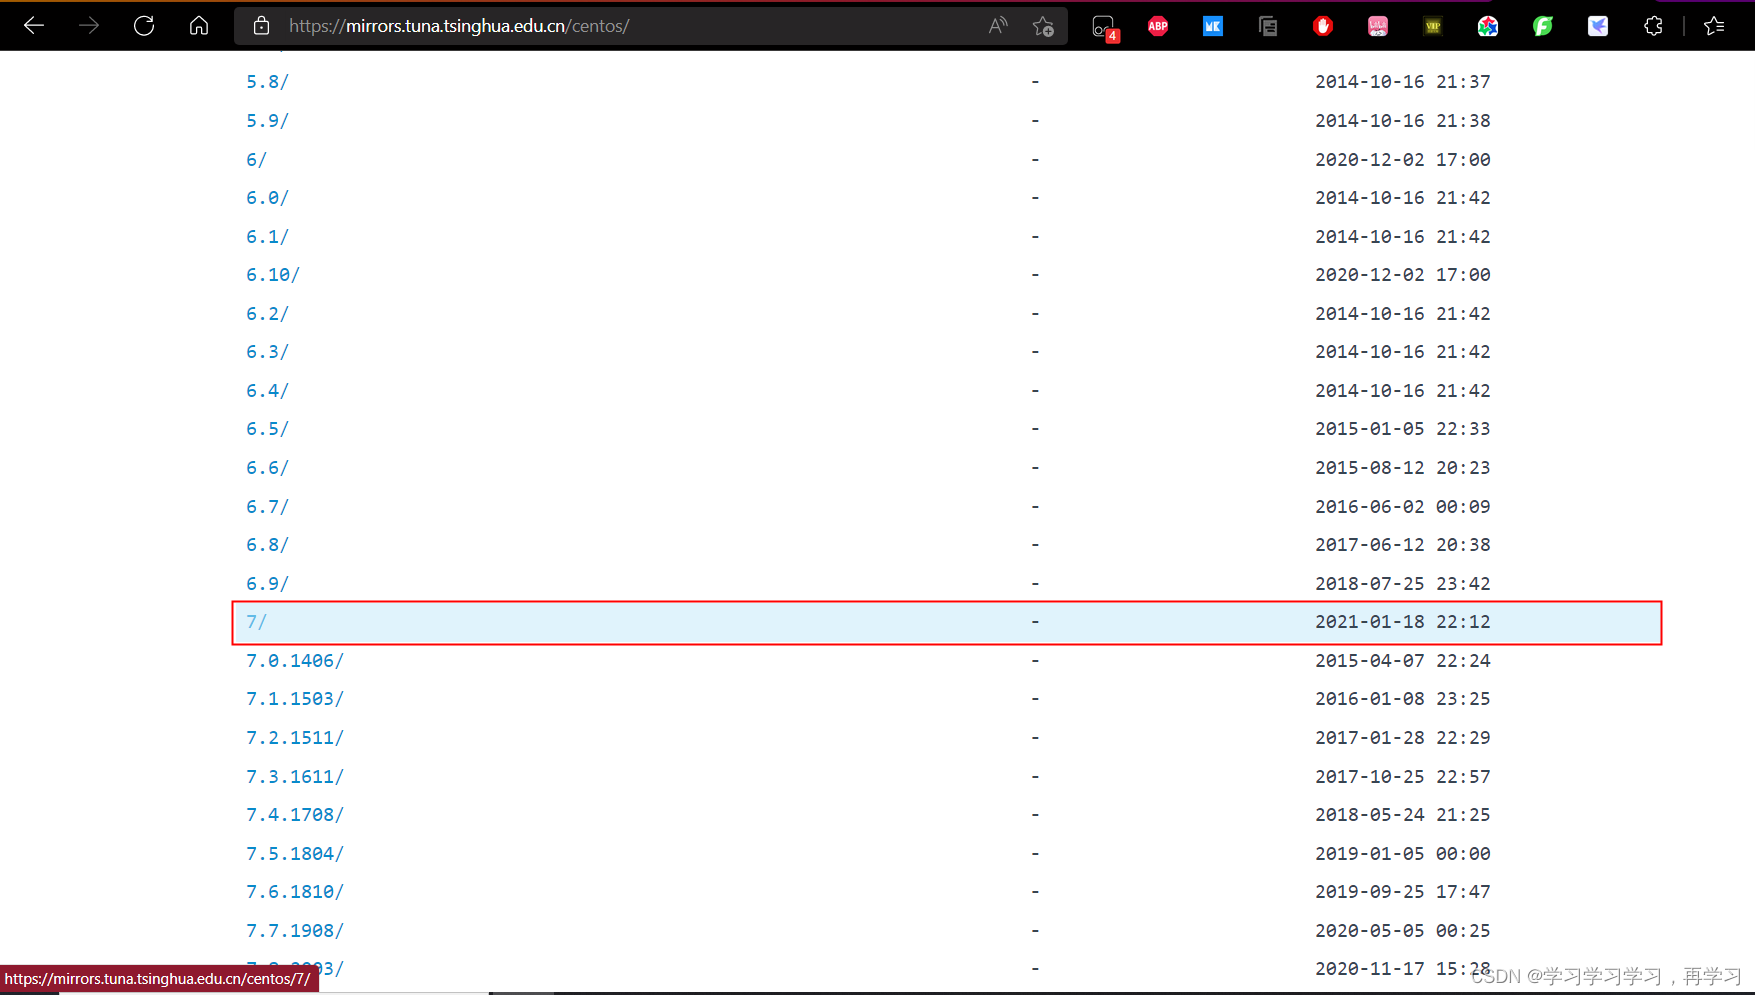Click the date 2020-05-05 00:25
Screen dimensions: 1755x995
click(1402, 931)
